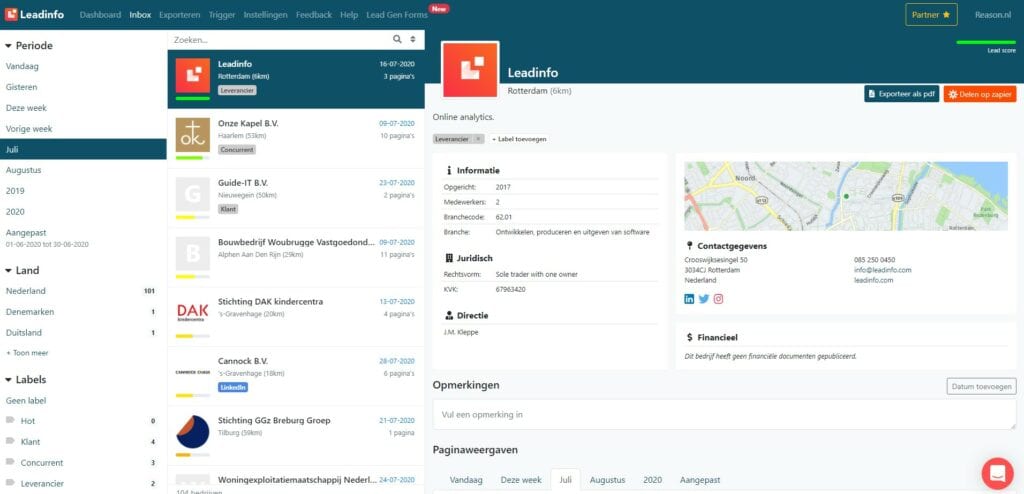Click the Stichting DAK kindercentra logo
The height and width of the screenshot is (494, 1024).
(193, 313)
